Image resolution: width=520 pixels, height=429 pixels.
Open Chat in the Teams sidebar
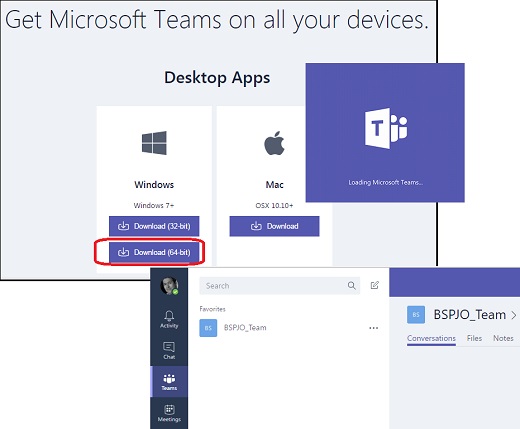click(x=169, y=351)
